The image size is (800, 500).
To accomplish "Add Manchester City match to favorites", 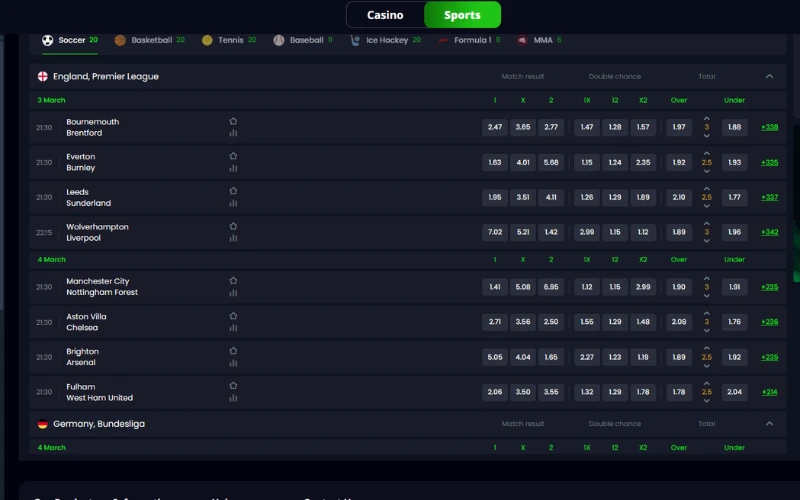I will [233, 281].
